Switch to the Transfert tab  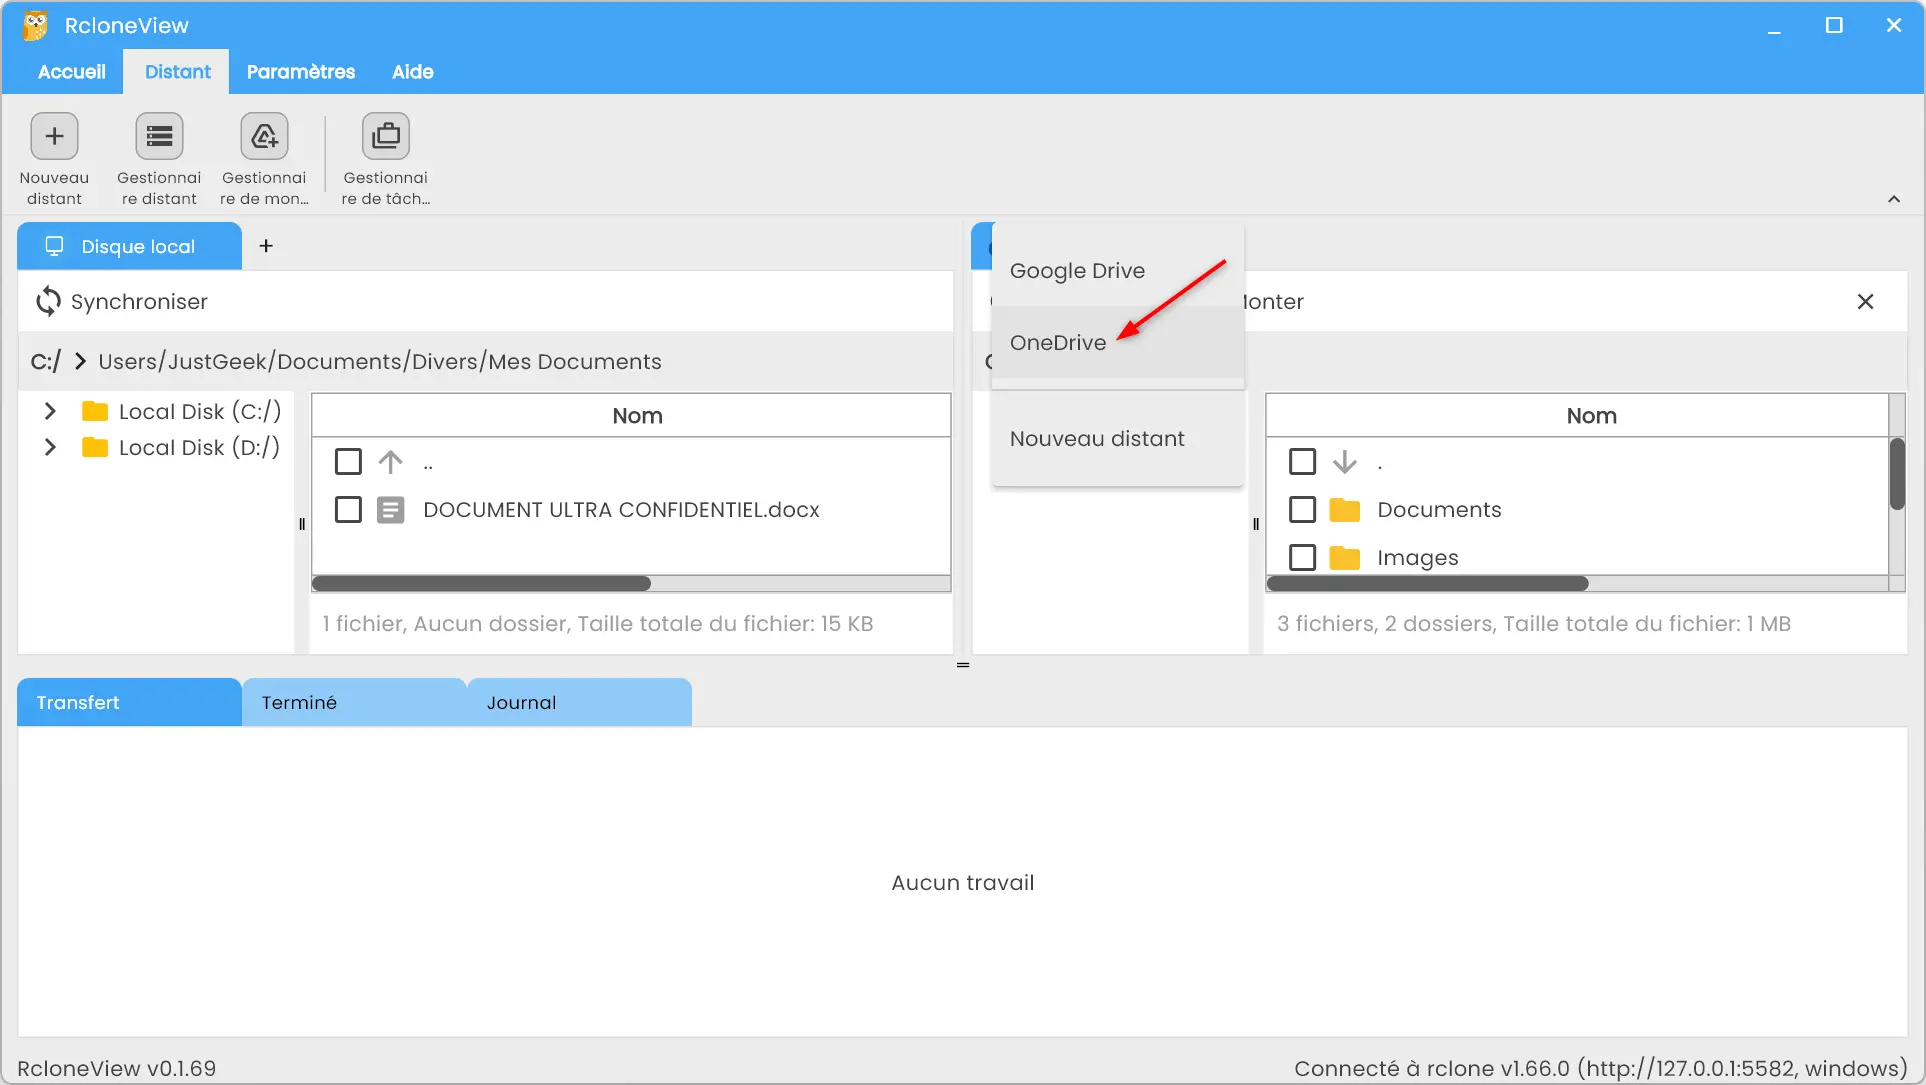click(129, 702)
